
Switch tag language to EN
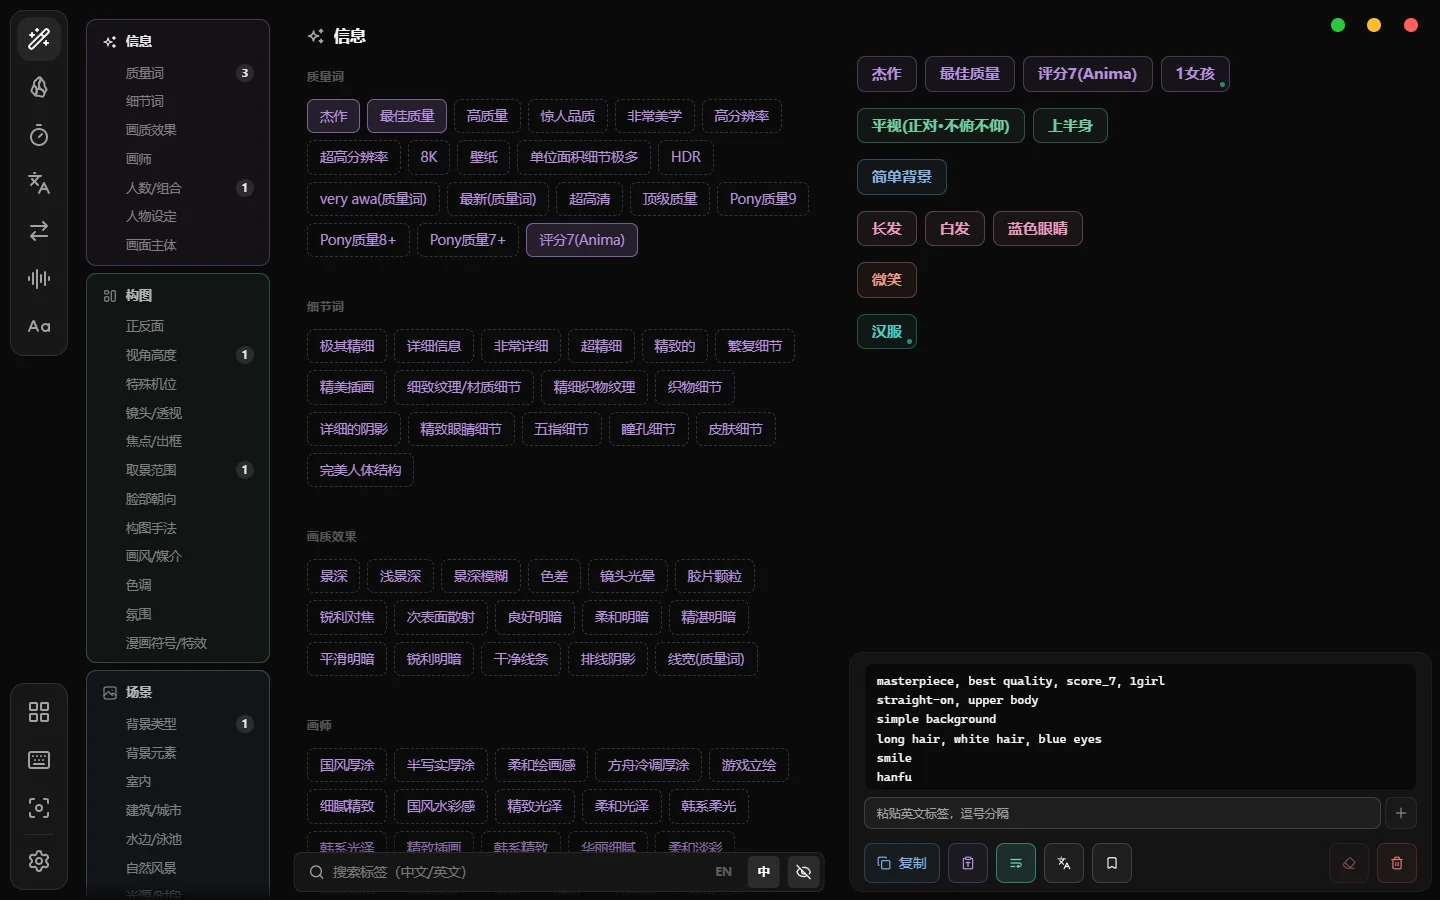pos(724,872)
